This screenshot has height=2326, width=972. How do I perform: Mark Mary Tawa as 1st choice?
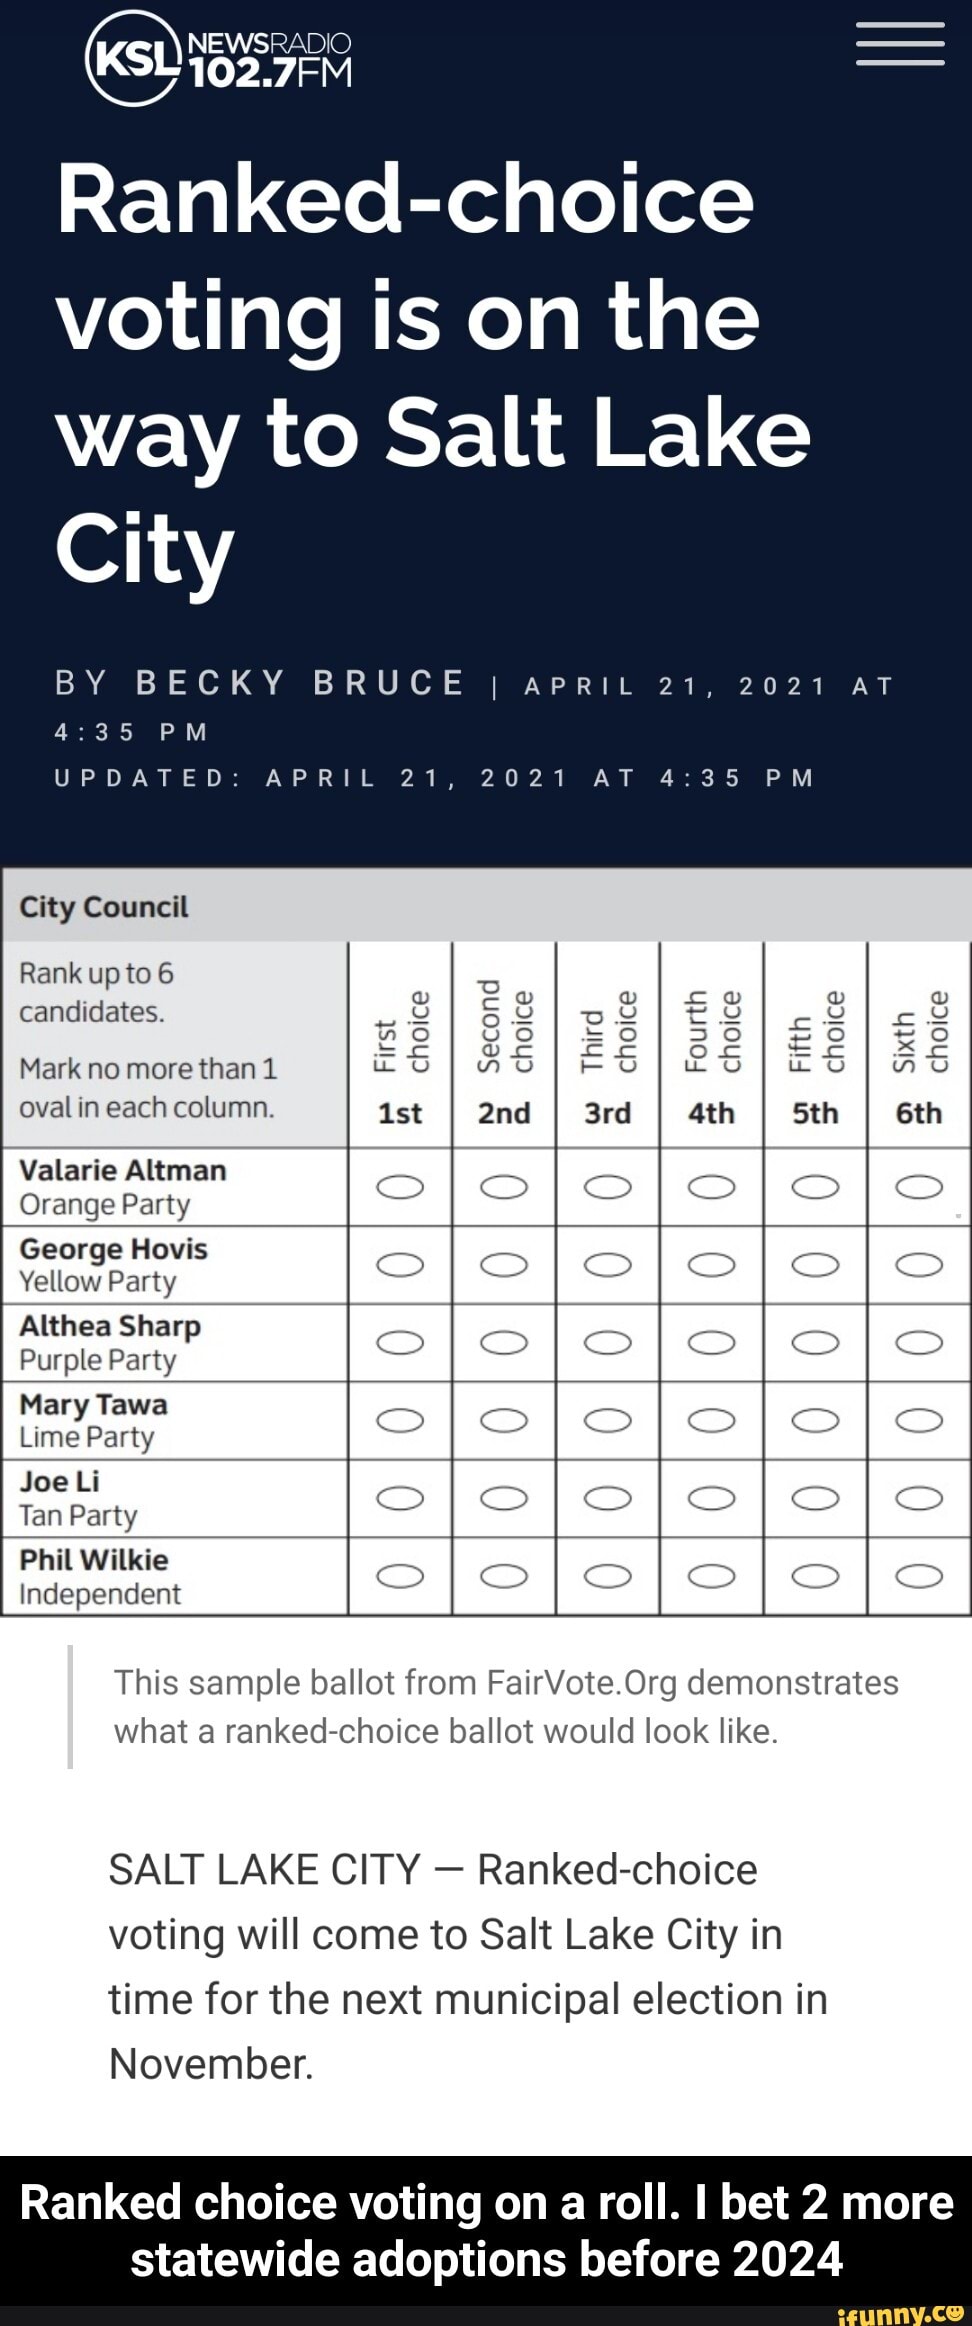tap(400, 1420)
